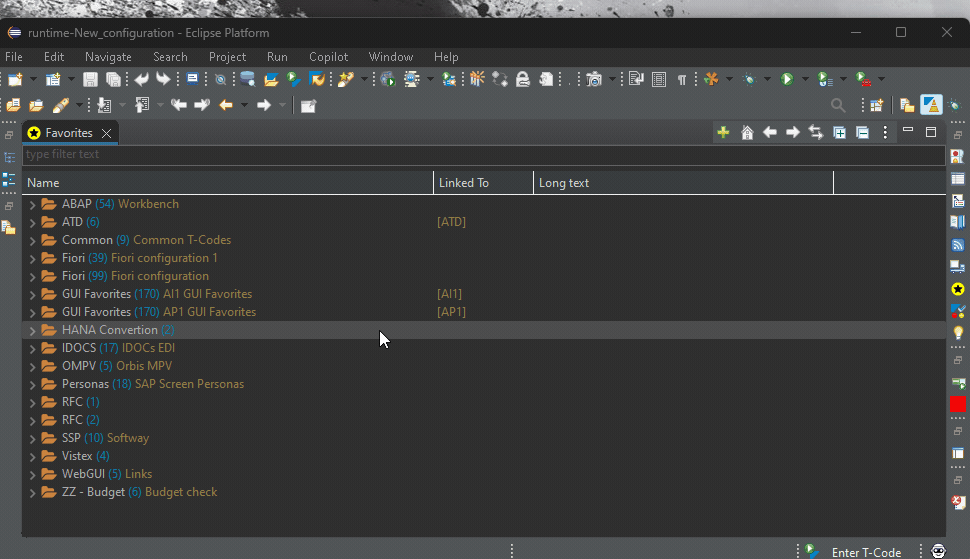
Task: Switch to the Resource perspective icon
Action: point(907,105)
